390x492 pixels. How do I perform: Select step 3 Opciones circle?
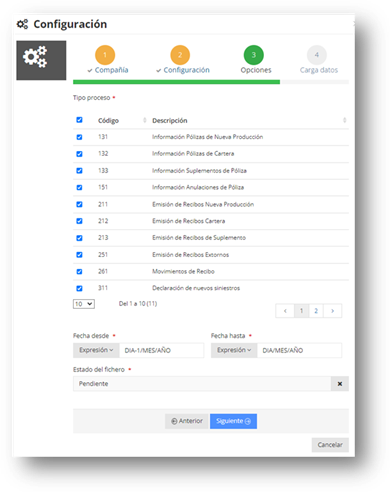pos(254,55)
